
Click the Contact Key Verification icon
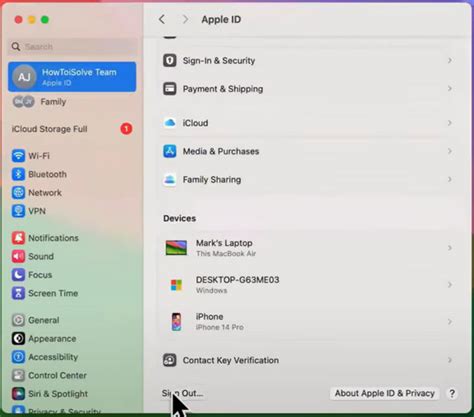coord(170,360)
